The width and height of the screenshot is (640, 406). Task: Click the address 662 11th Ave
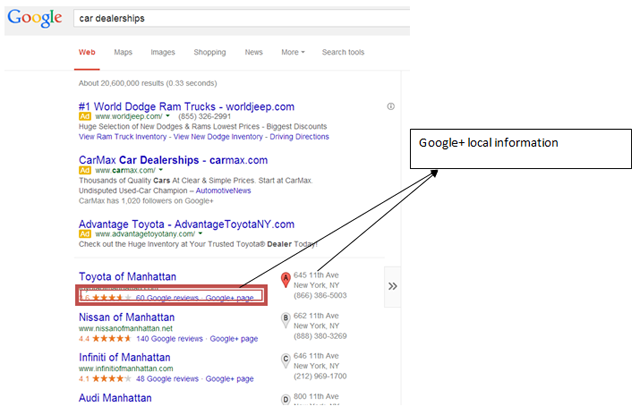point(316,316)
